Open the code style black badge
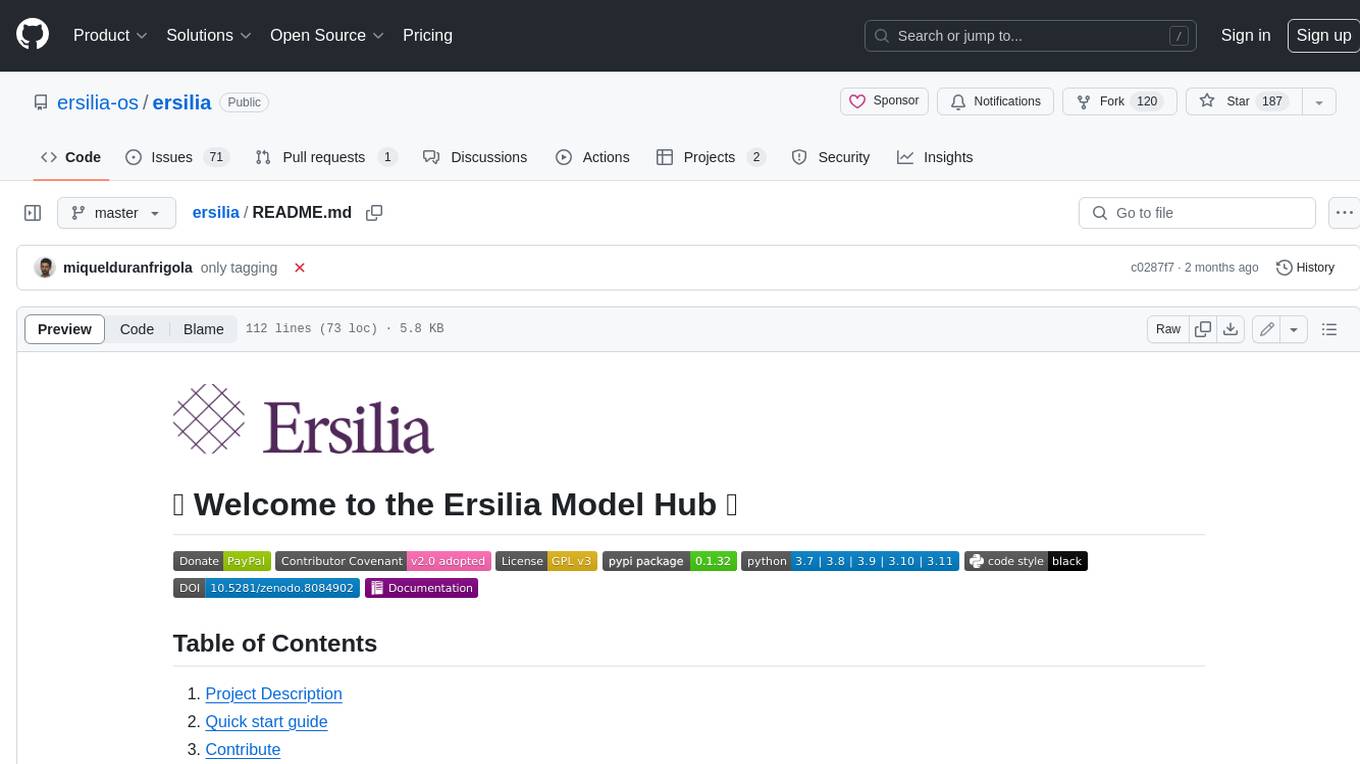The image size is (1360, 764). pyautogui.click(x=1025, y=561)
